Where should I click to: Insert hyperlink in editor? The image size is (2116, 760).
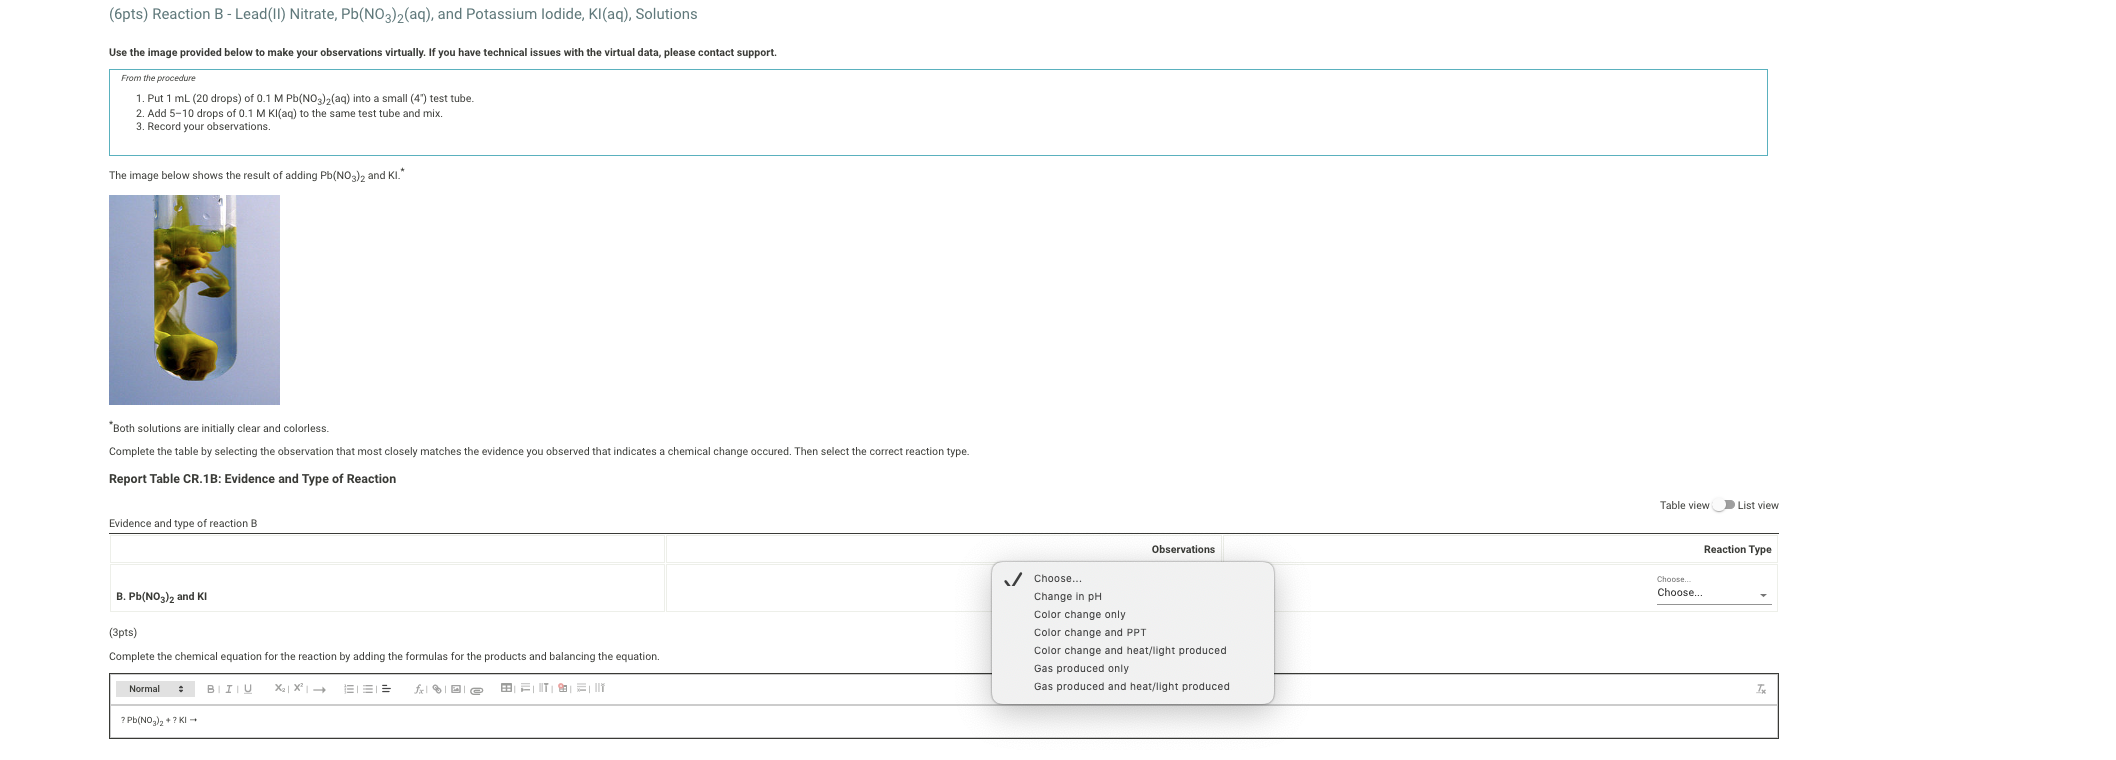pos(437,689)
